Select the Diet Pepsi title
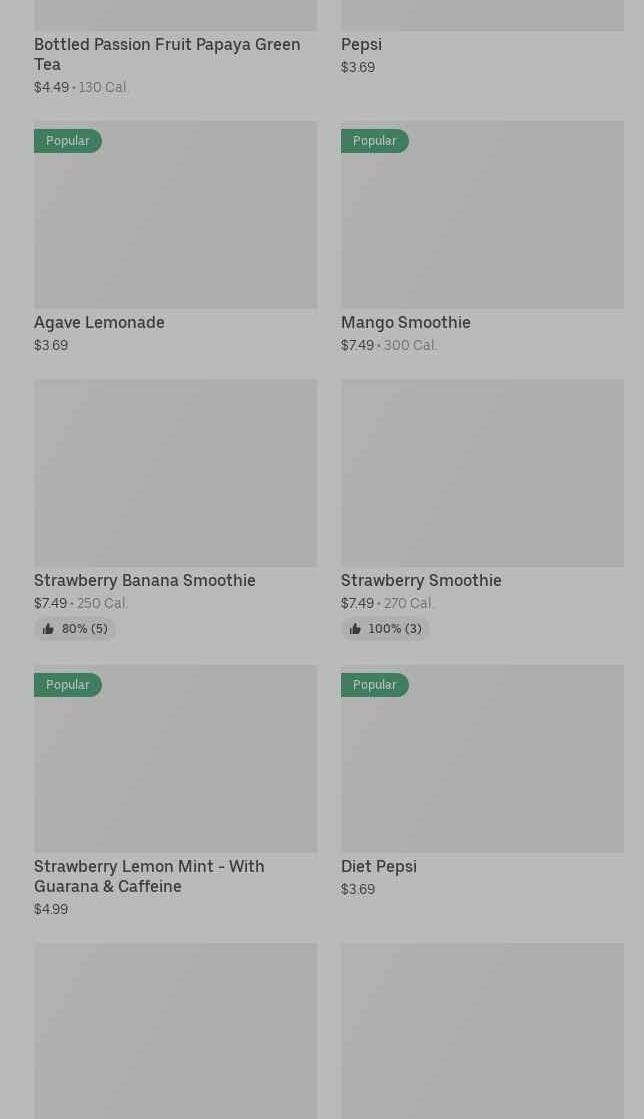 [378, 866]
